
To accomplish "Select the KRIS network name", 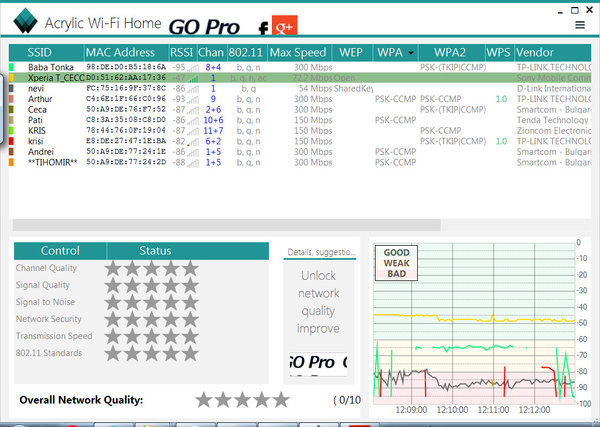I will (x=37, y=130).
